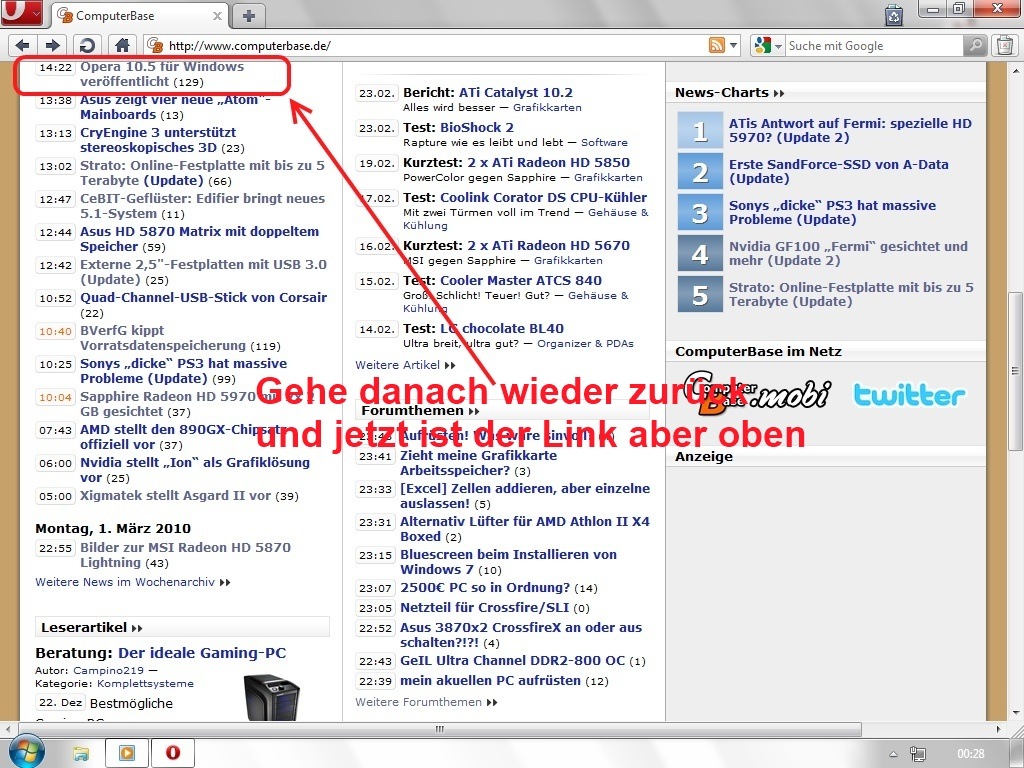This screenshot has height=768, width=1024.
Task: Open Quad-Channel-USB-Stick von Corsair link
Action: (204, 298)
